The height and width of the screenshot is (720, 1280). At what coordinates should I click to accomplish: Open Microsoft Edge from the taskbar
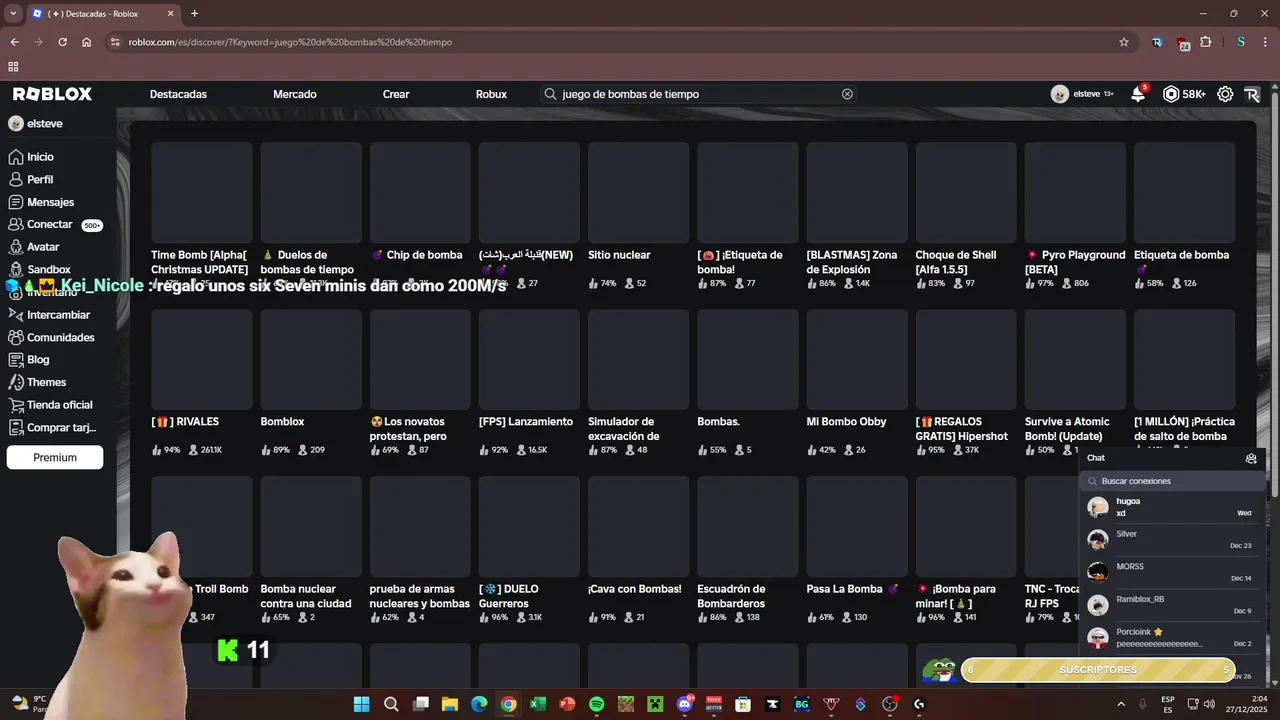click(x=479, y=704)
